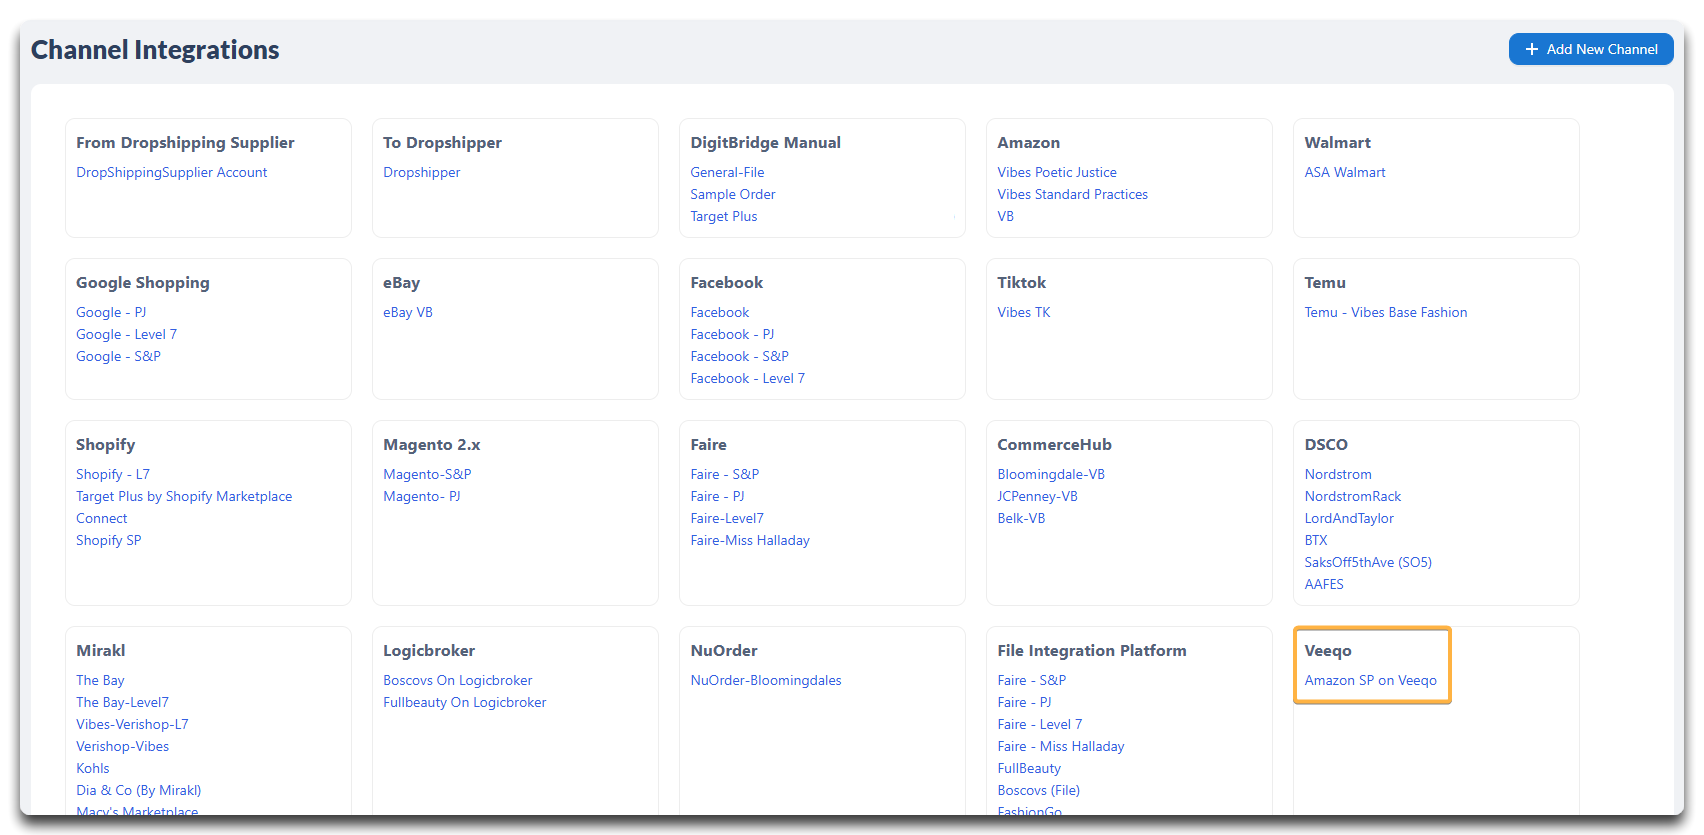Open Faire - S&P in Faire card
This screenshot has height=835, width=1704.
tap(725, 474)
